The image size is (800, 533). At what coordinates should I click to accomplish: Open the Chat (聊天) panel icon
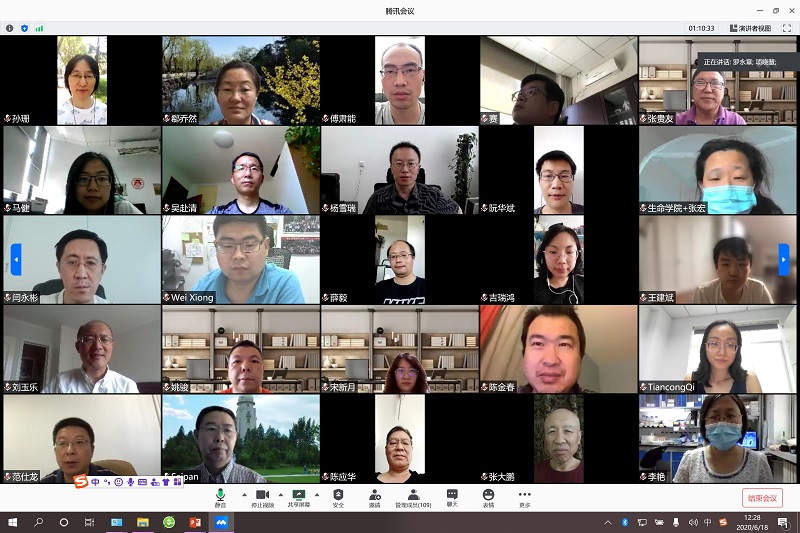(x=452, y=496)
